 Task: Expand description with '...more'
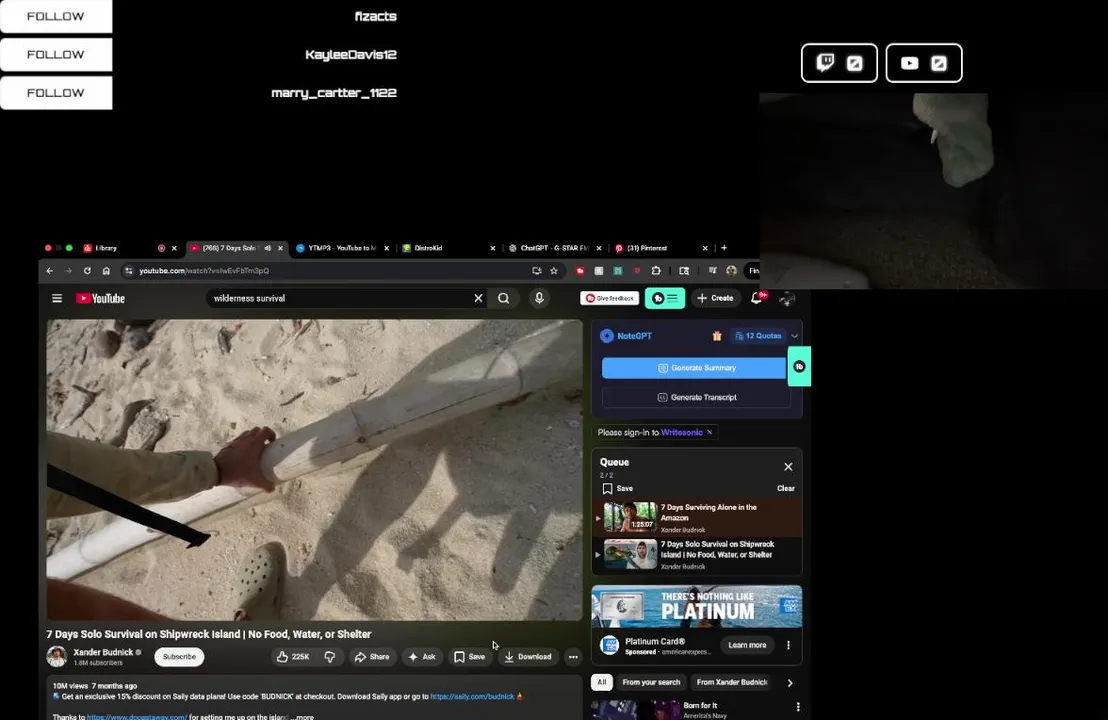click(x=302, y=716)
